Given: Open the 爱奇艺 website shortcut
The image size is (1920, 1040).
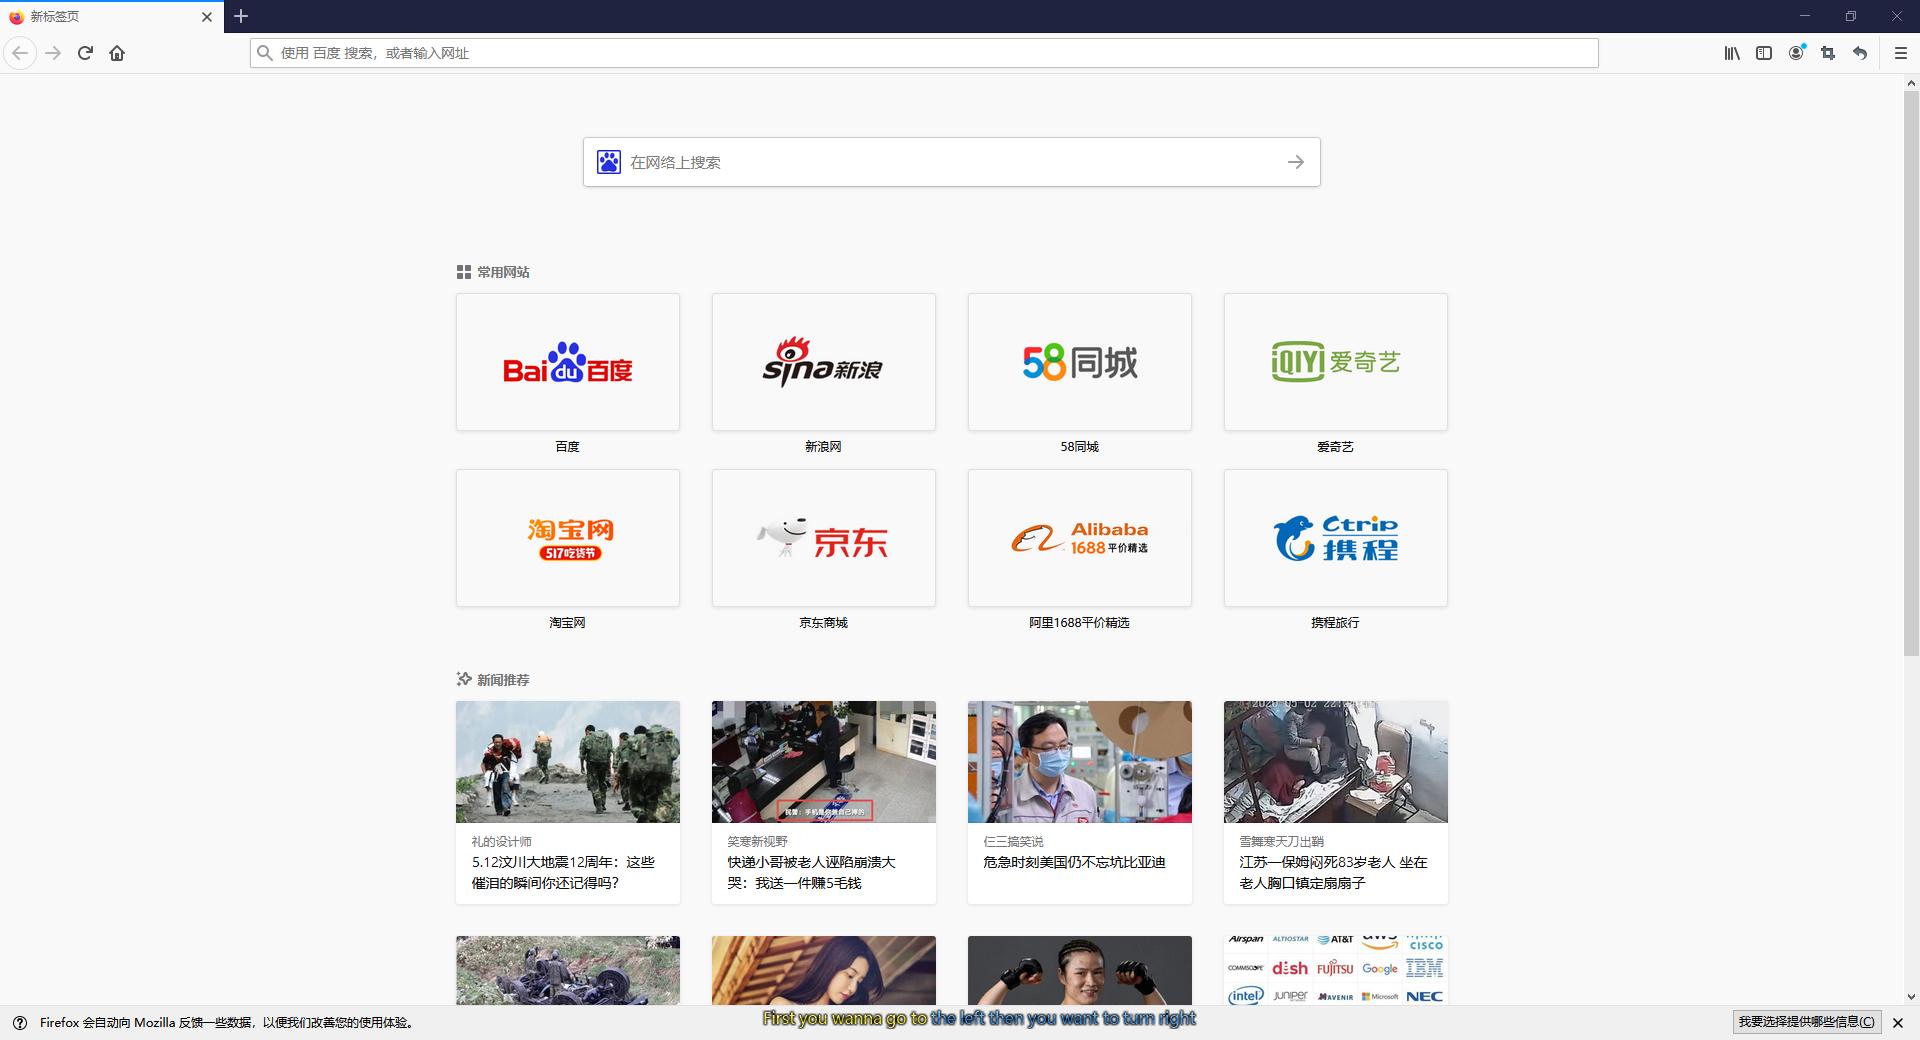Looking at the screenshot, I should point(1335,362).
